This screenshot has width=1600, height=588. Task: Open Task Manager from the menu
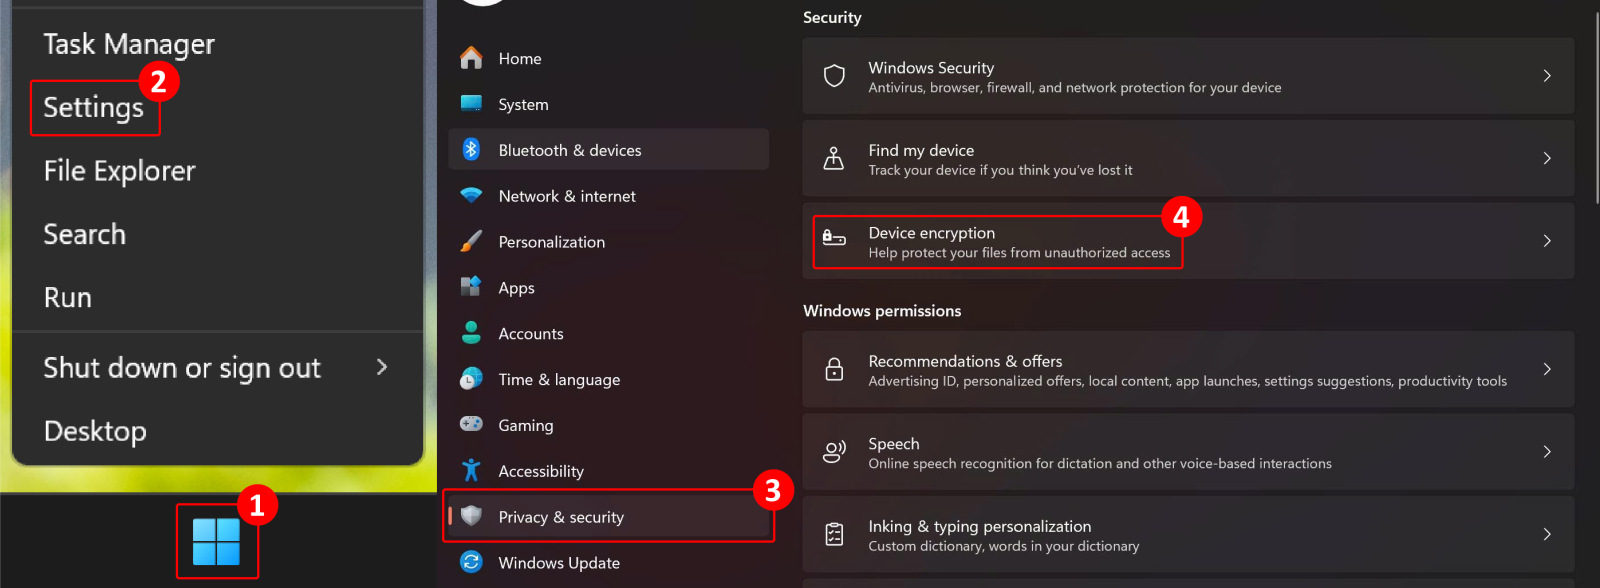click(129, 44)
